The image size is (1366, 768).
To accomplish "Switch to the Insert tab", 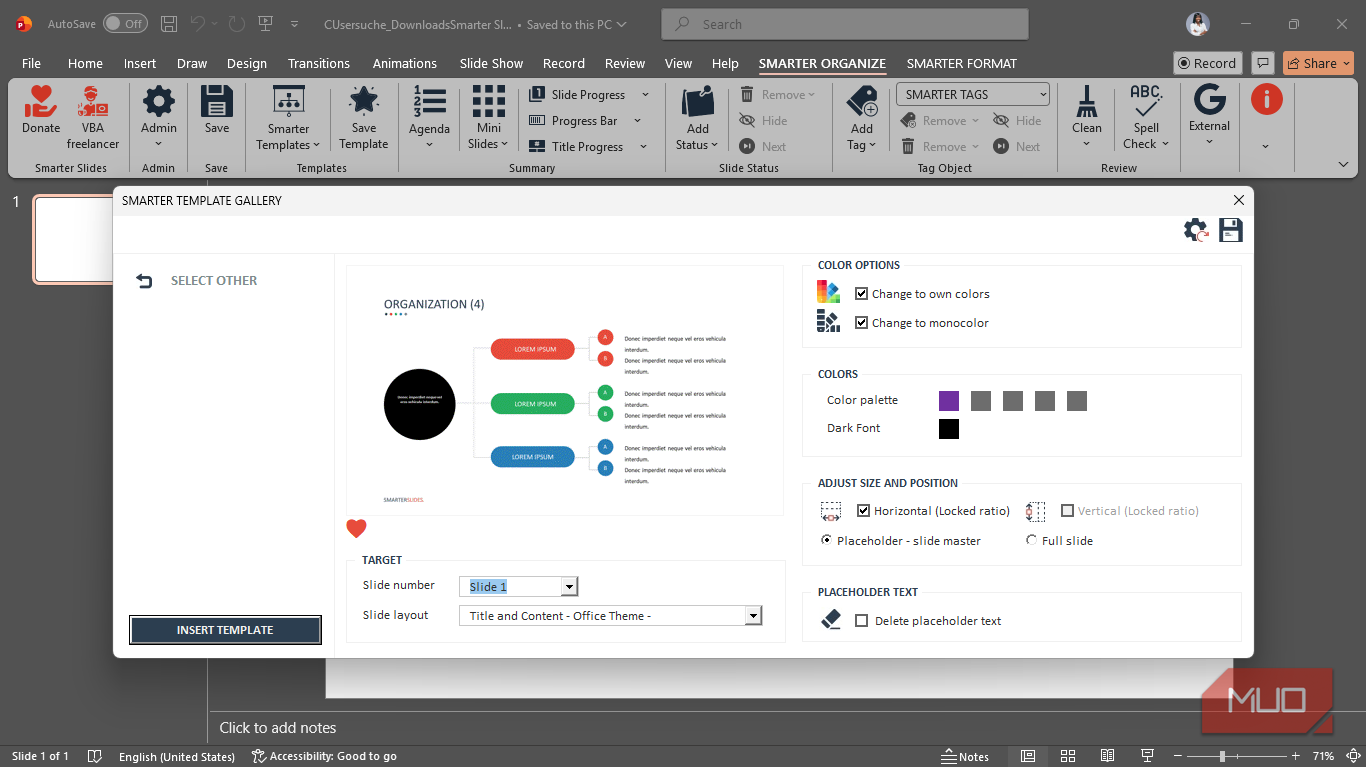I will (x=140, y=63).
